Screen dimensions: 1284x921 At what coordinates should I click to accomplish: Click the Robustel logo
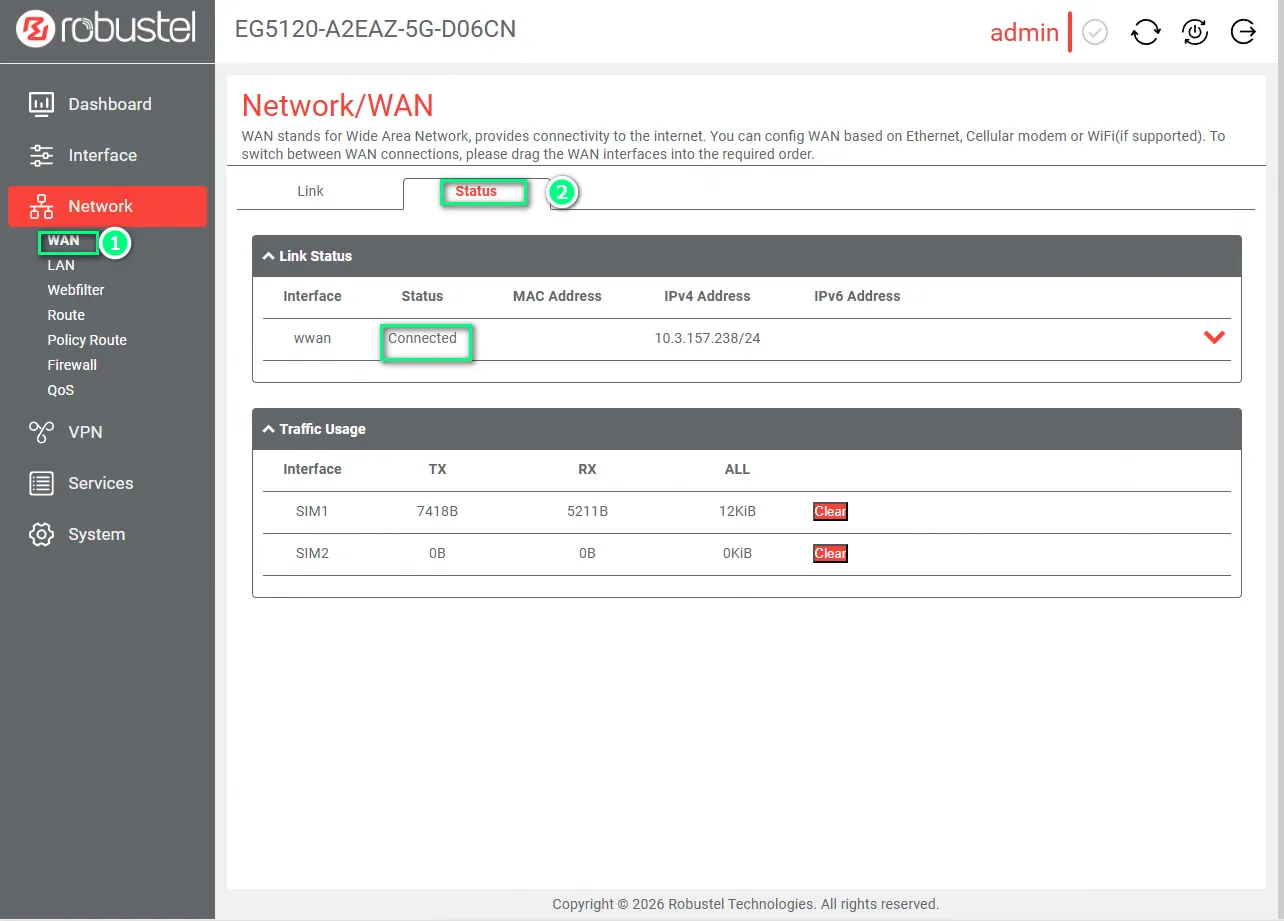(106, 30)
